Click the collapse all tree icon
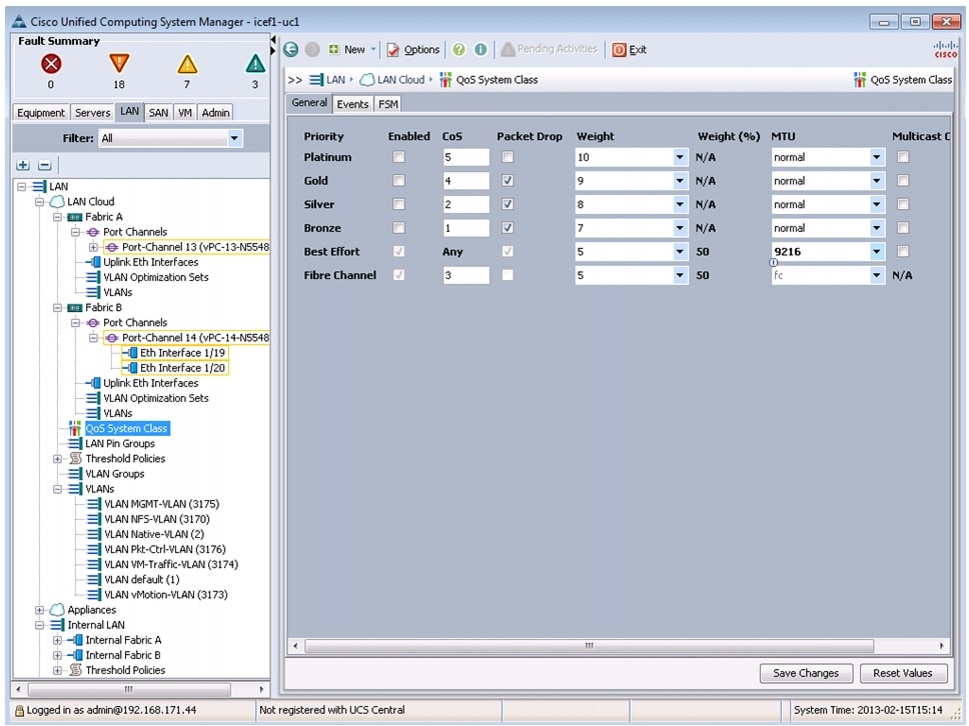The height and width of the screenshot is (726, 969). point(44,164)
